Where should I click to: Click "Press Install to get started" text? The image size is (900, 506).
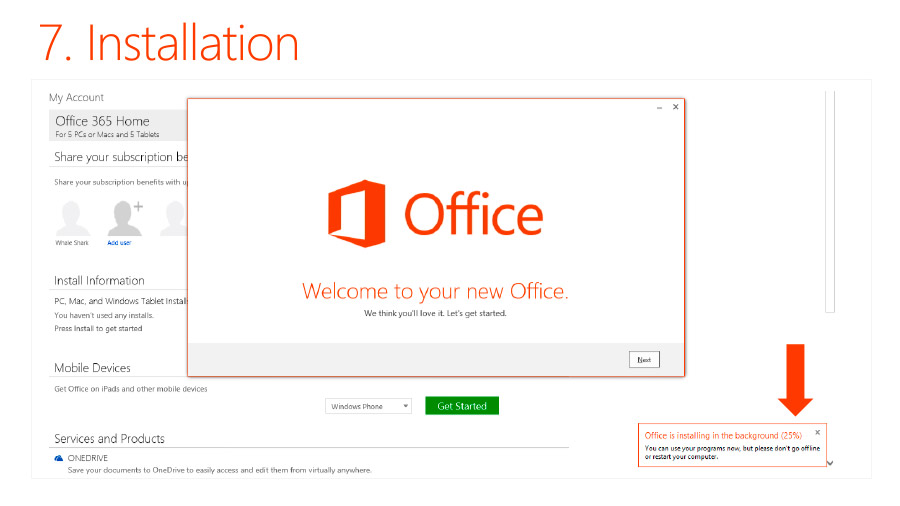[x=98, y=329]
